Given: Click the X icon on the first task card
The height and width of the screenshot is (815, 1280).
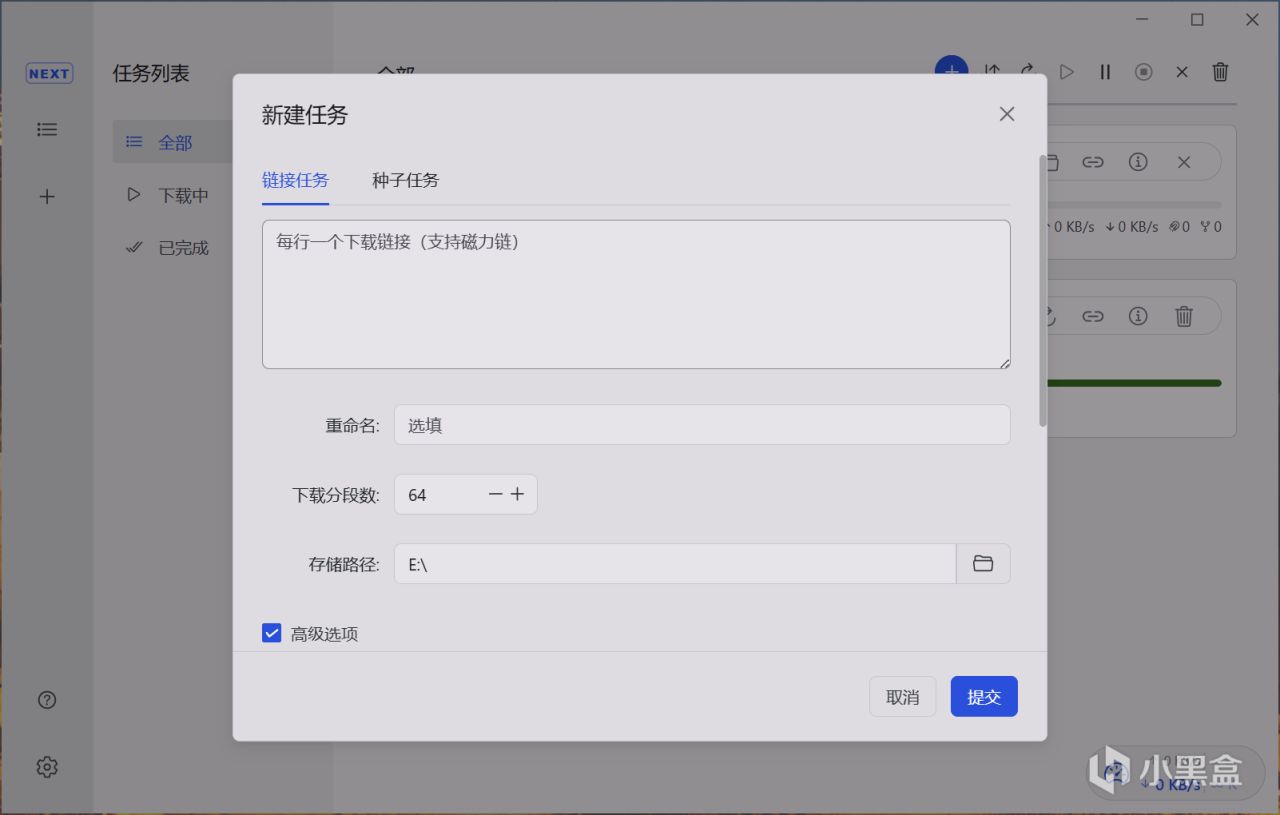Looking at the screenshot, I should click(x=1184, y=162).
